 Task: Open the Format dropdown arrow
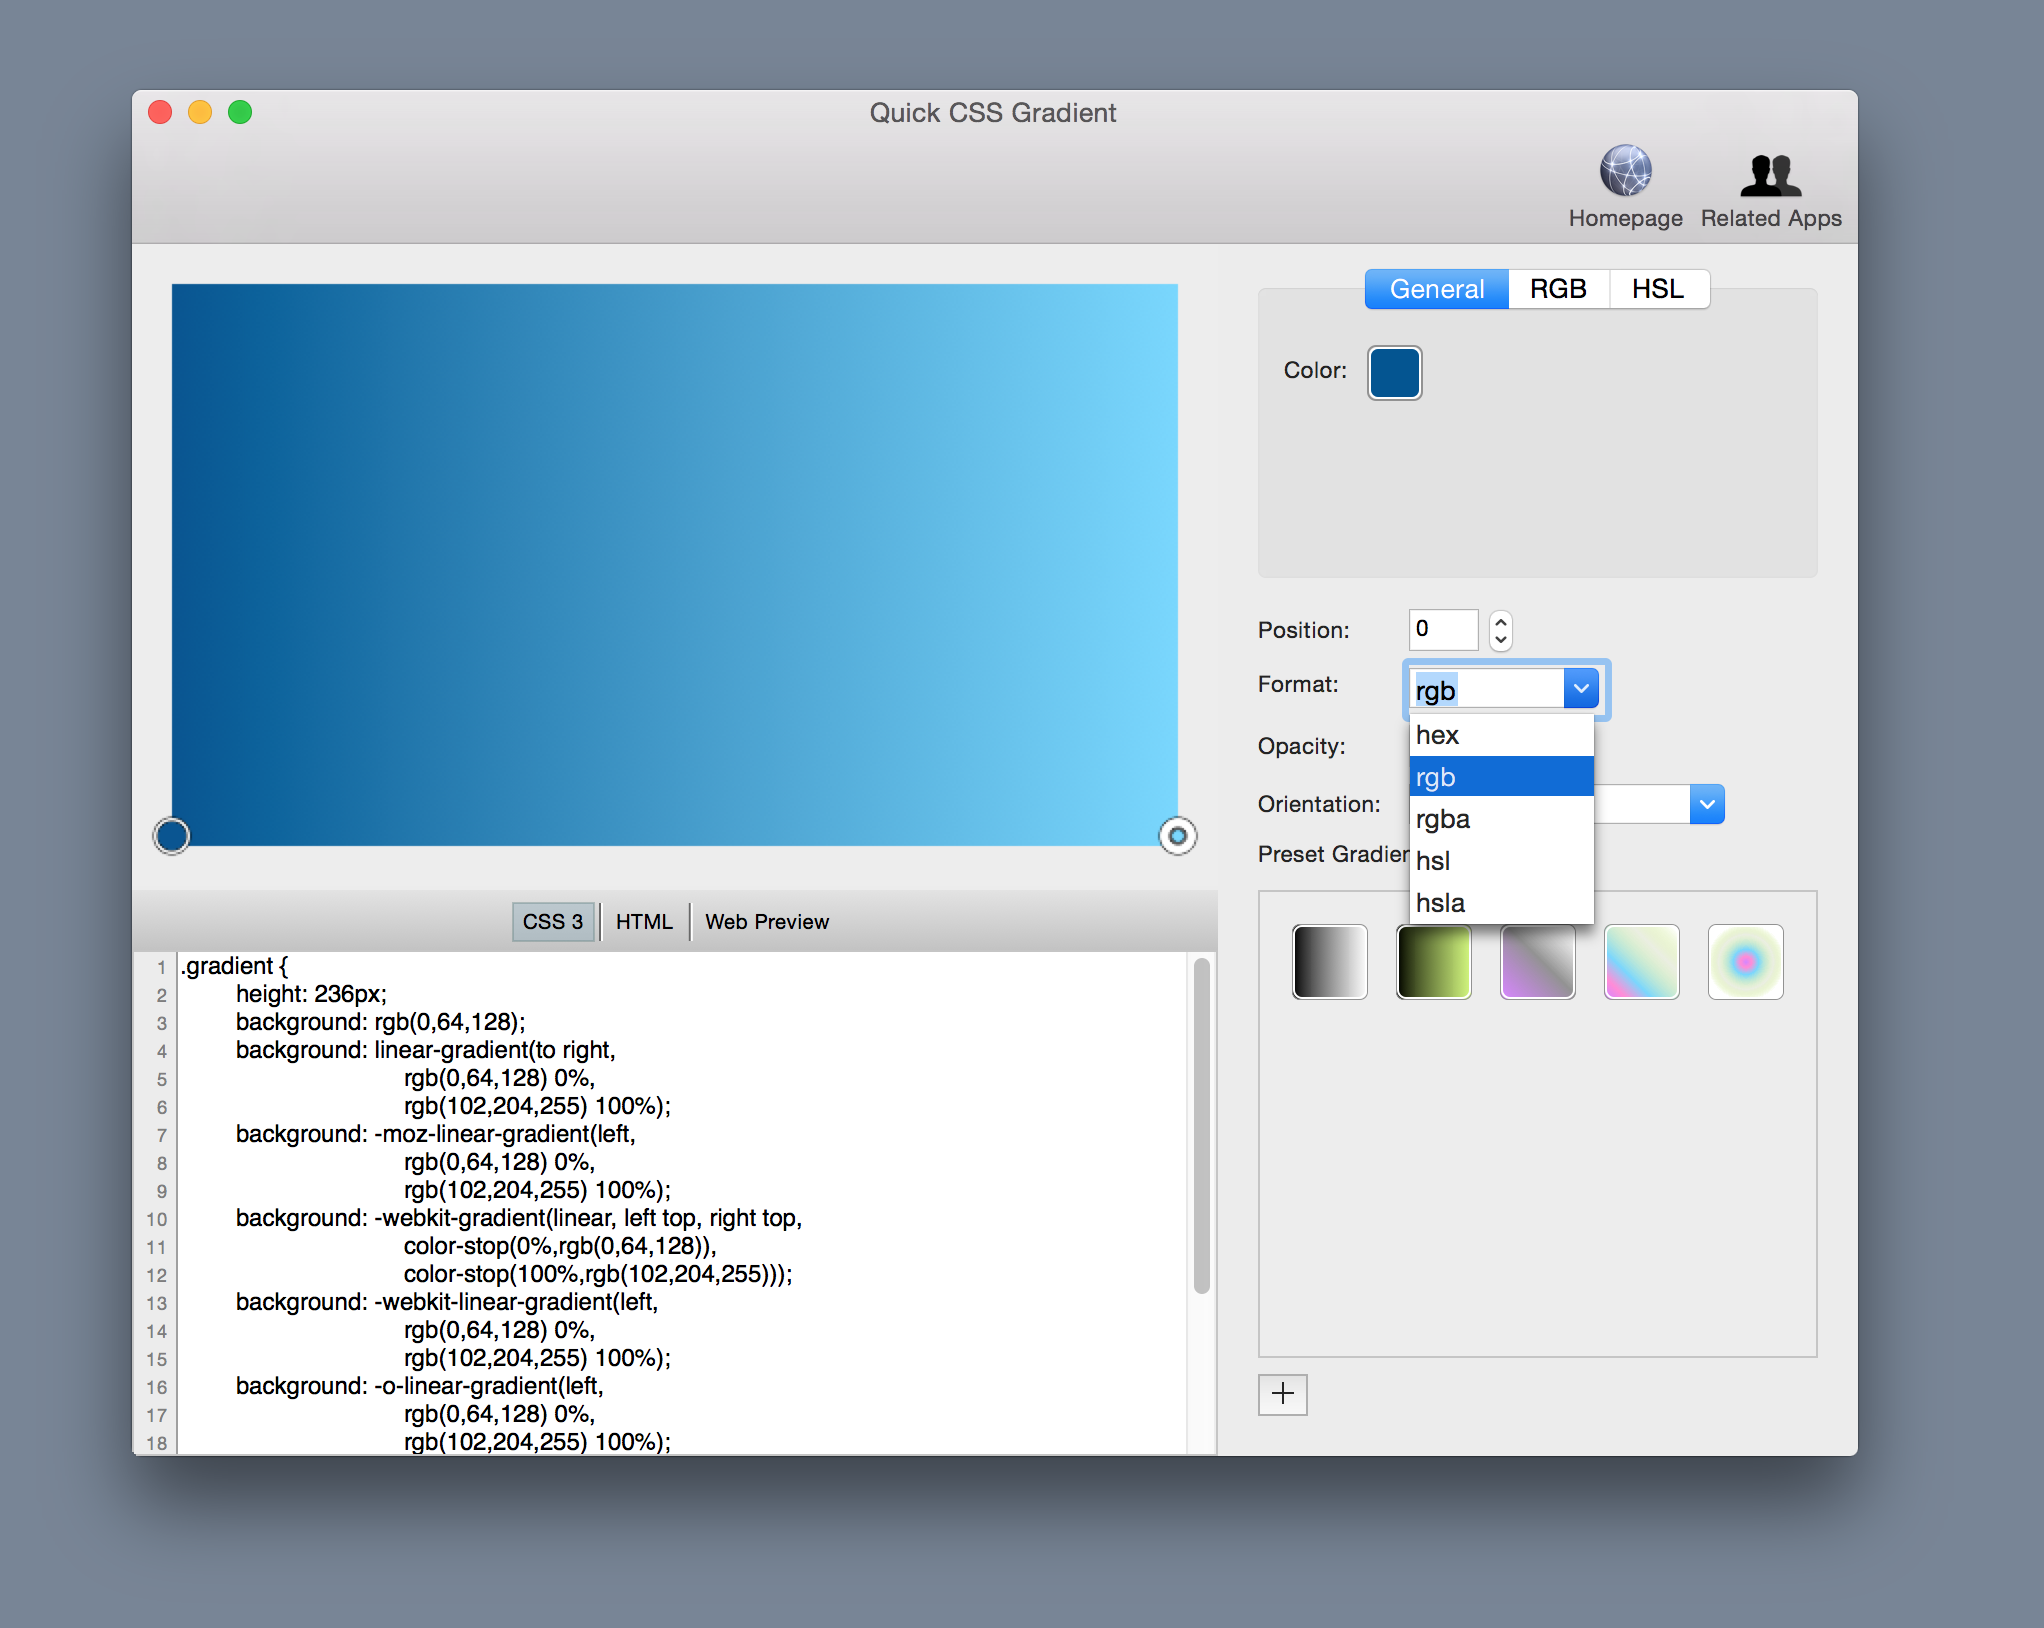click(1580, 689)
